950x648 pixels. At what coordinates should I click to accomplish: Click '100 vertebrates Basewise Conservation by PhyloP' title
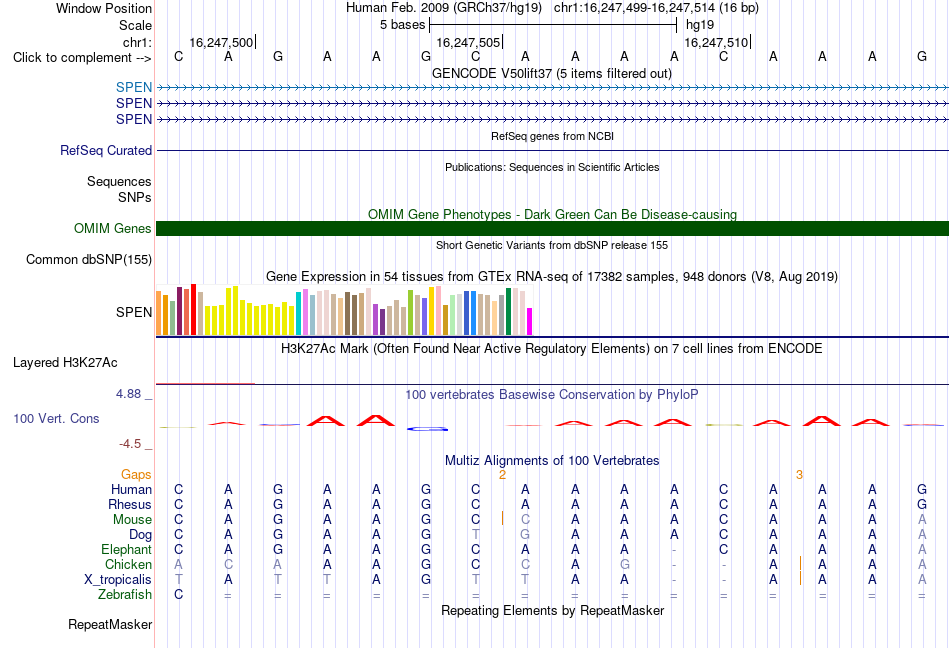point(552,395)
